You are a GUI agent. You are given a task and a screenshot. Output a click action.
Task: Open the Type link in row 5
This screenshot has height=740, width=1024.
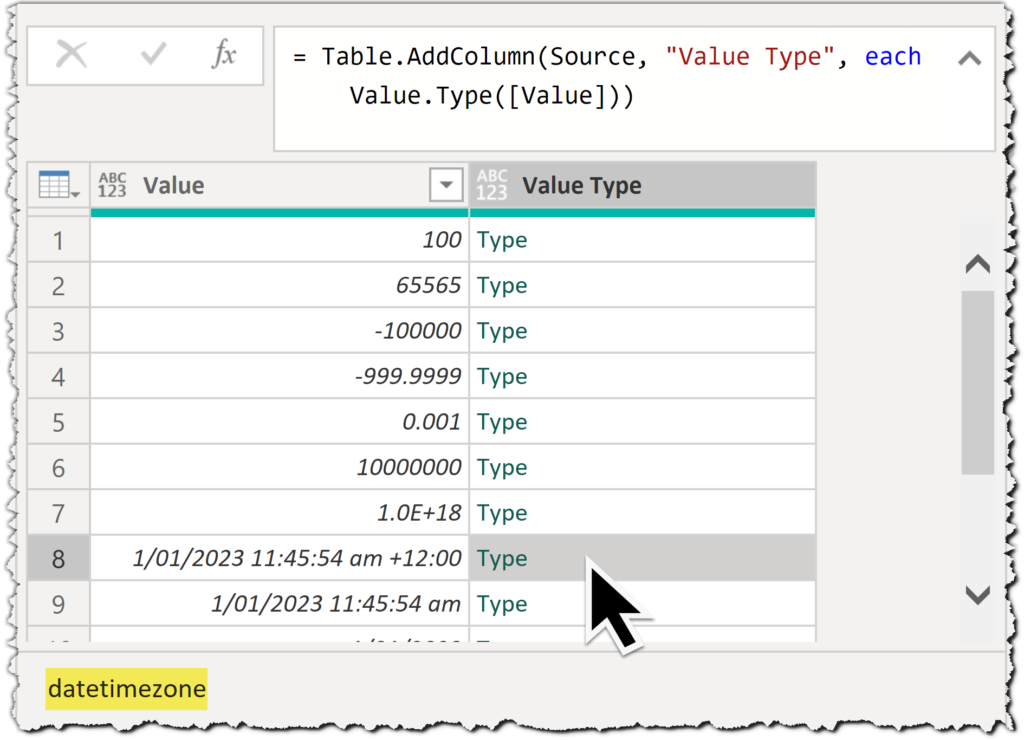pos(502,423)
